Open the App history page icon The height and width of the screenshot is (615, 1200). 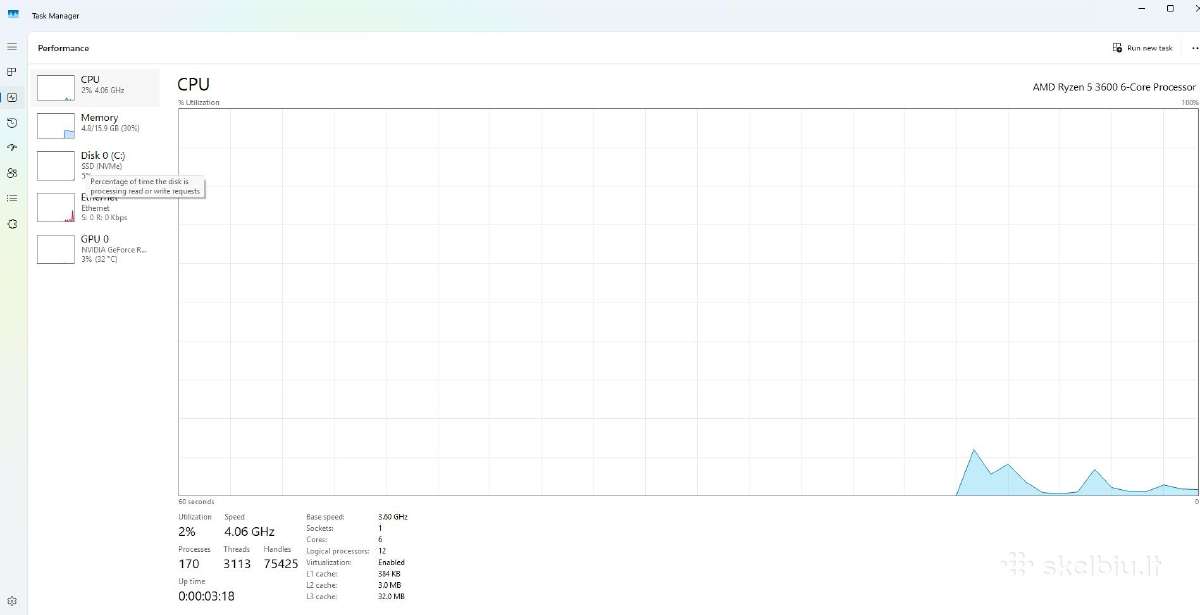(12, 122)
